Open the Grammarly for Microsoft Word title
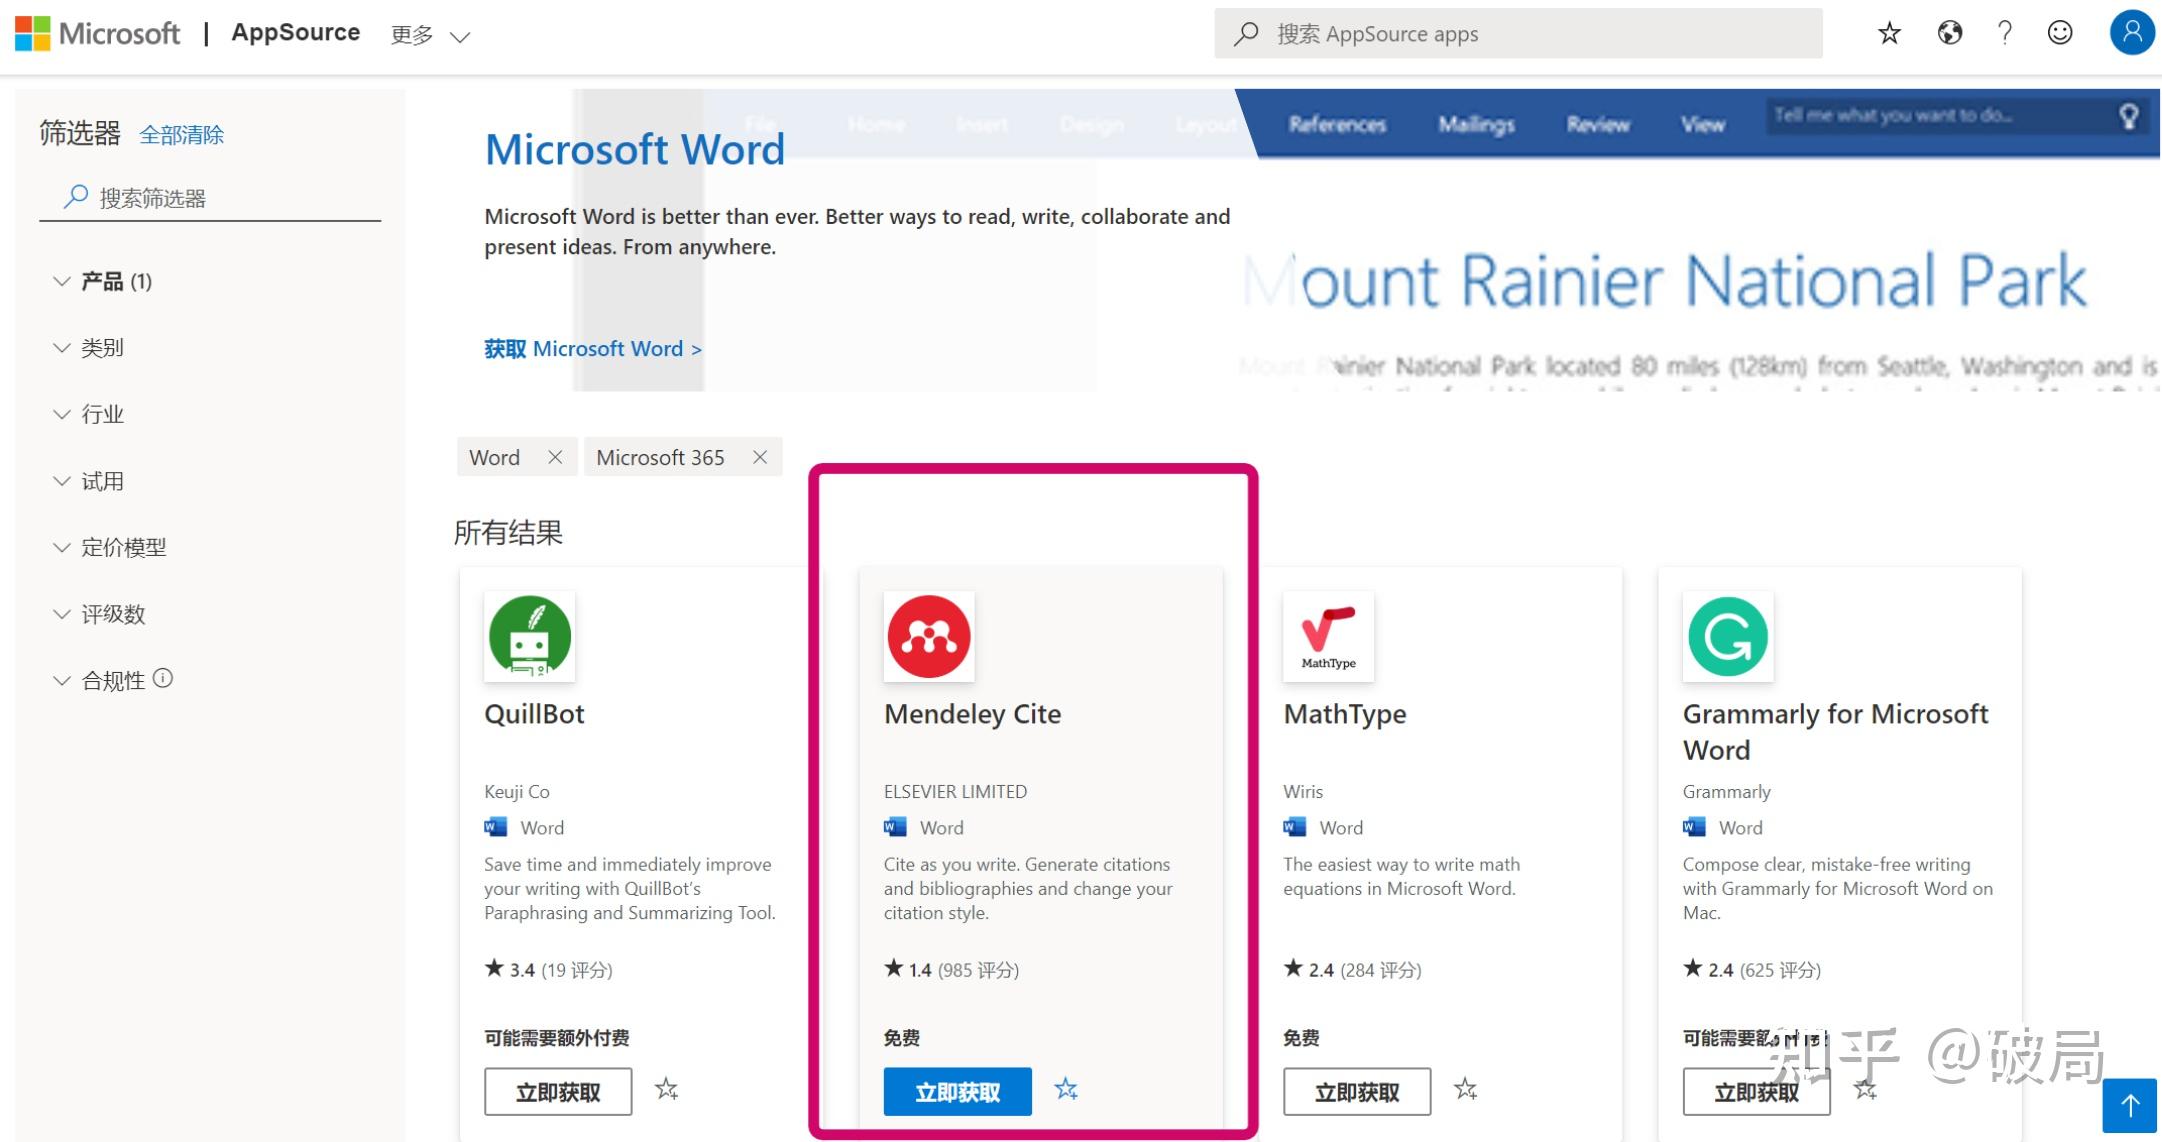Image resolution: width=2162 pixels, height=1142 pixels. (1836, 732)
